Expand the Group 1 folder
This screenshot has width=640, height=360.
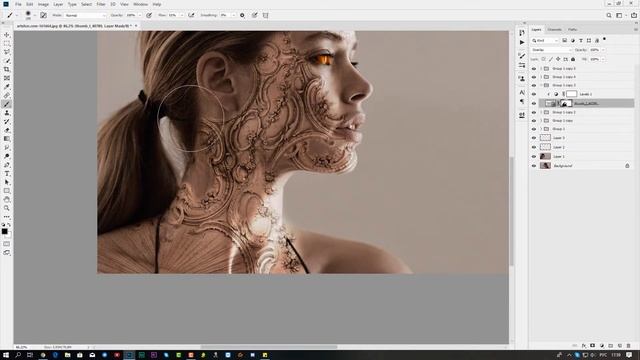pos(542,129)
